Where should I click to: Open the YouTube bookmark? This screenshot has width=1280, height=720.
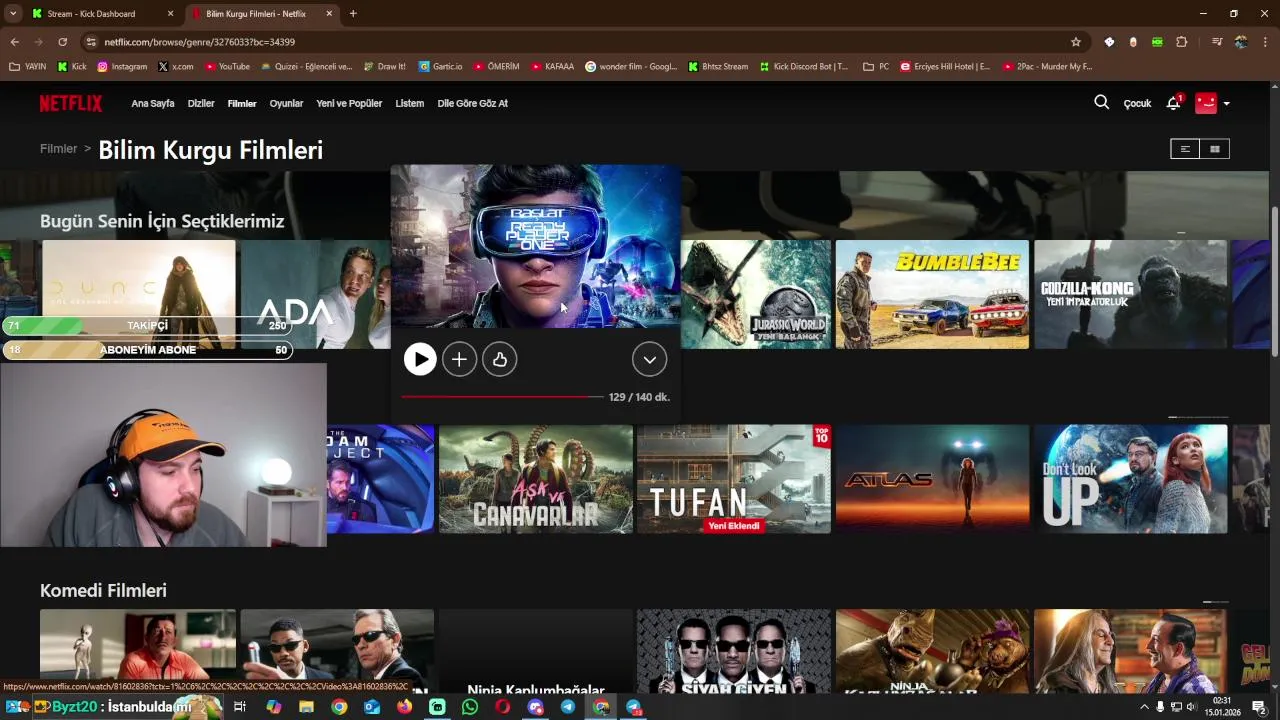click(227, 67)
